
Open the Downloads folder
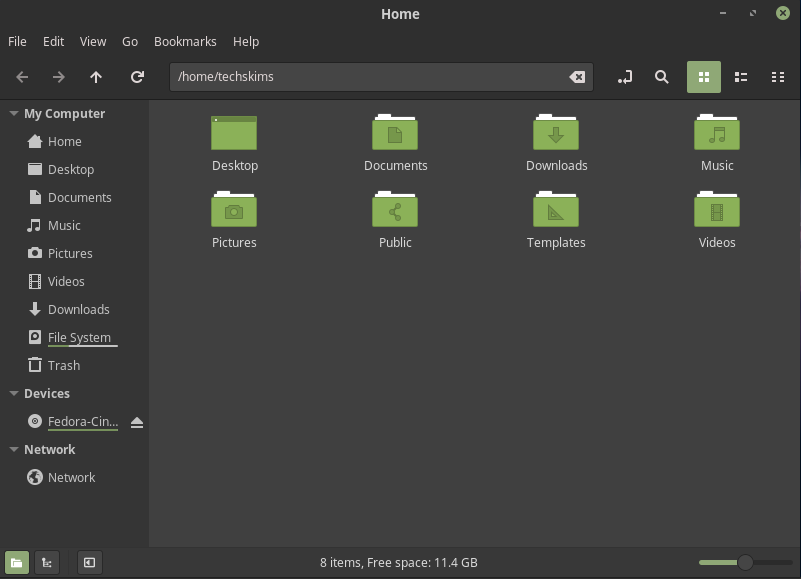click(556, 141)
